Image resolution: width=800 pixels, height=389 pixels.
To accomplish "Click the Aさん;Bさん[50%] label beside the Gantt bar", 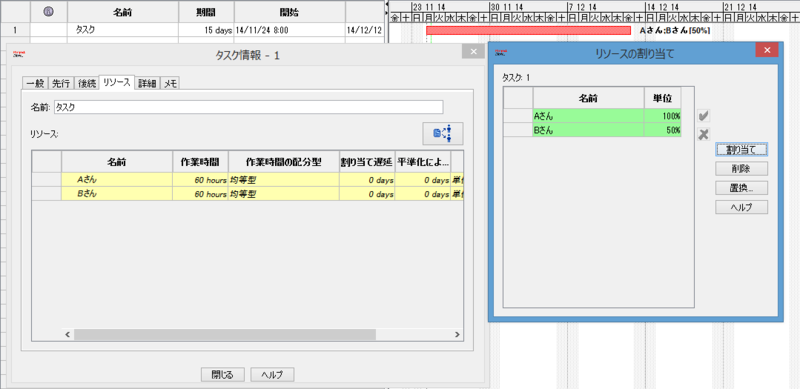I will pyautogui.click(x=674, y=31).
